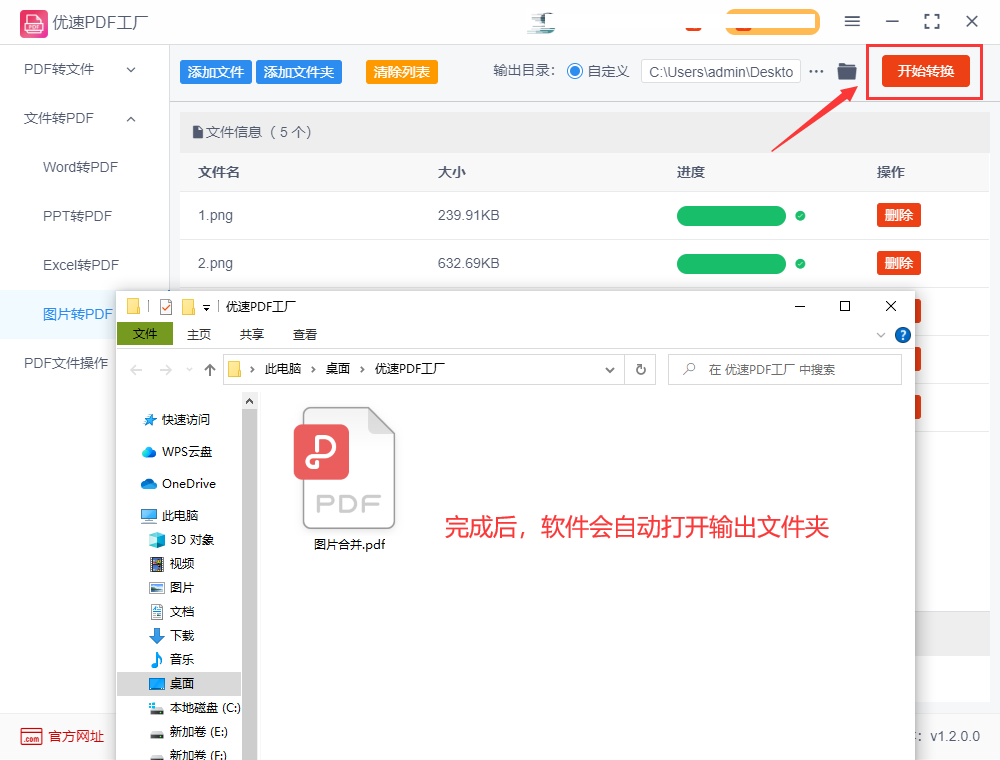Screen dimensions: 1000x760
Task: Open the Explorer 查看 tab
Action: 304,334
